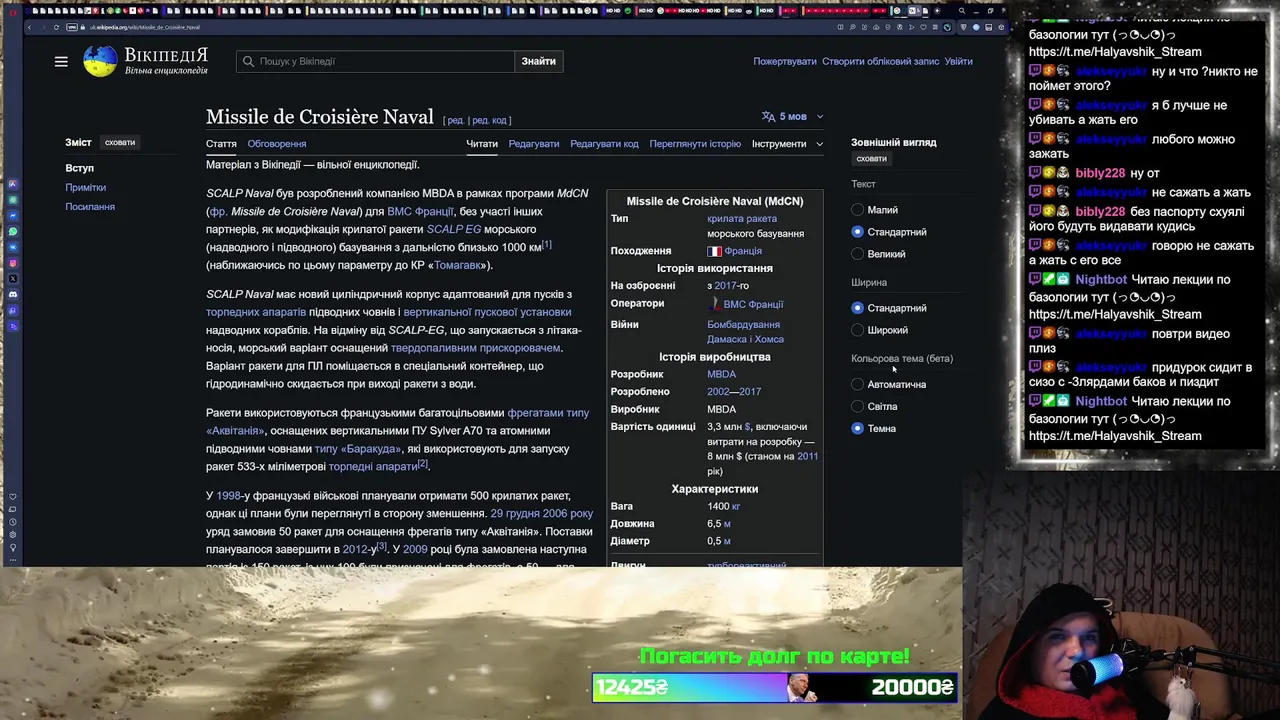Click the French flag icon in infobox
Screen dimensions: 1280x720
(x=714, y=251)
